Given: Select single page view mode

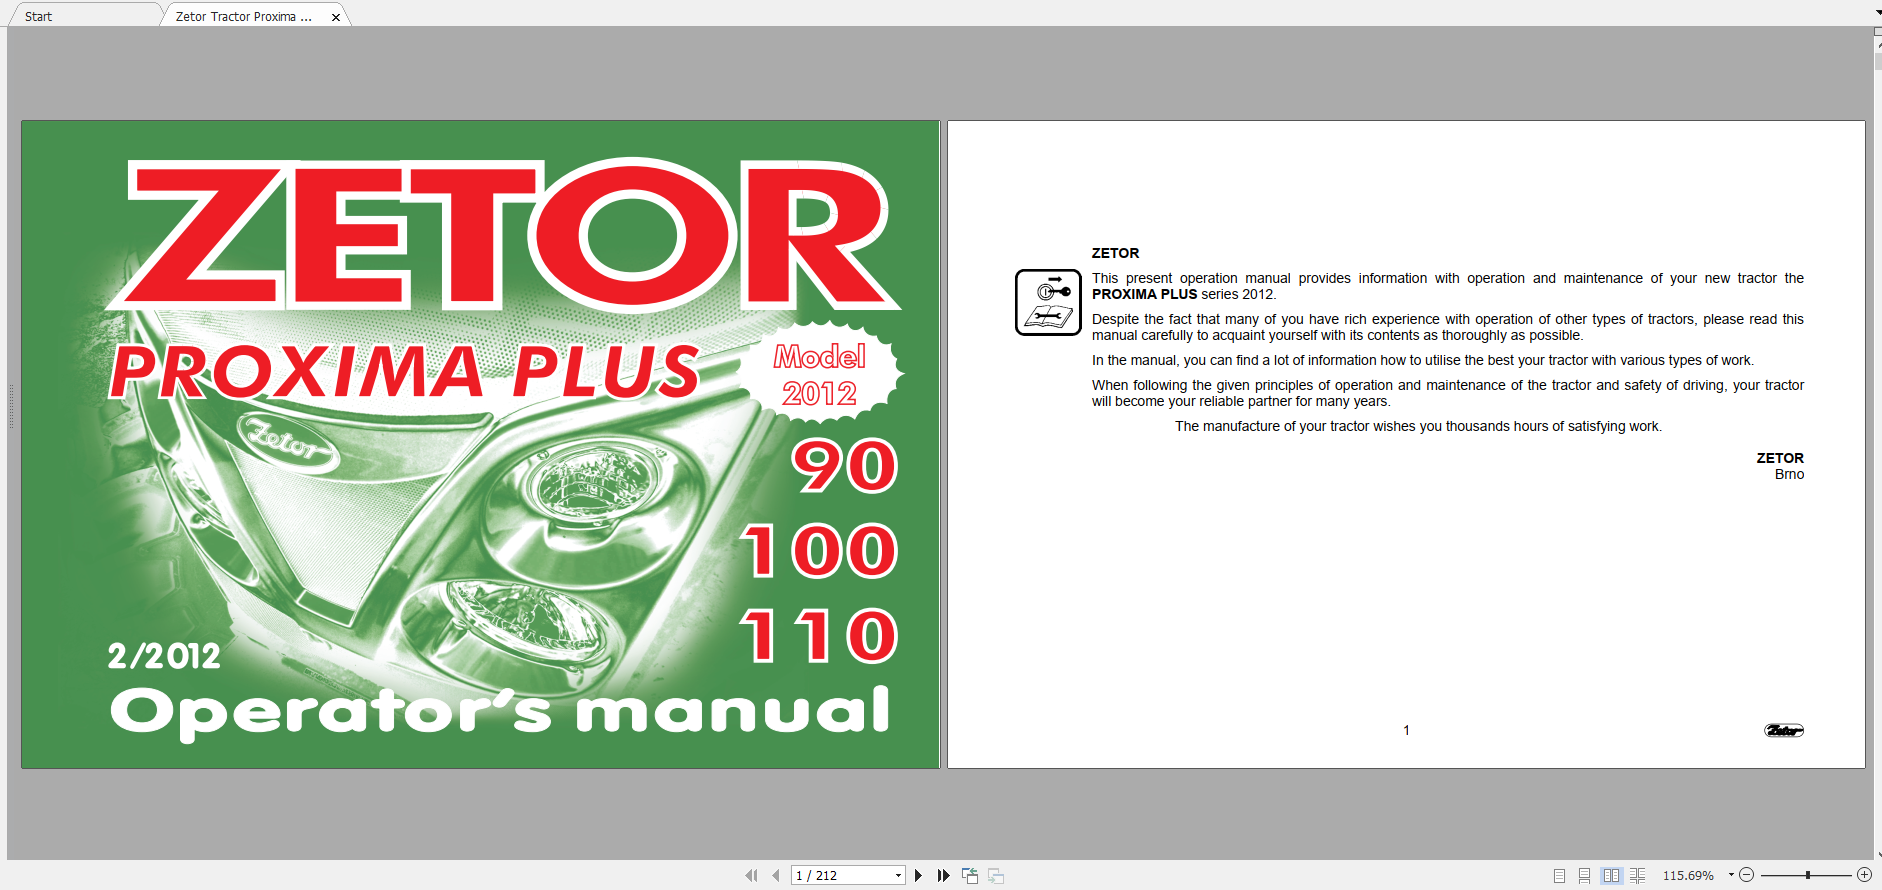Looking at the screenshot, I should click(1559, 875).
